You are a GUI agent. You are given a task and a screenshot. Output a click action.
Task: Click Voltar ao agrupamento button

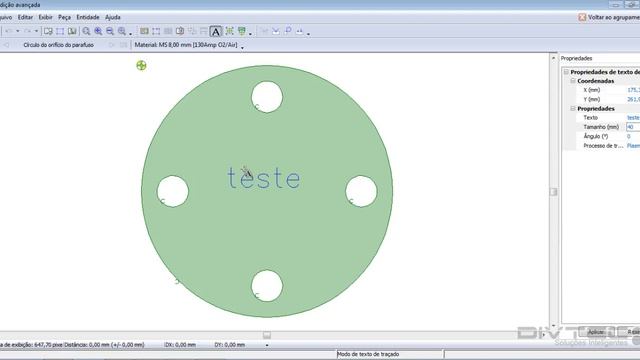tap(609, 17)
